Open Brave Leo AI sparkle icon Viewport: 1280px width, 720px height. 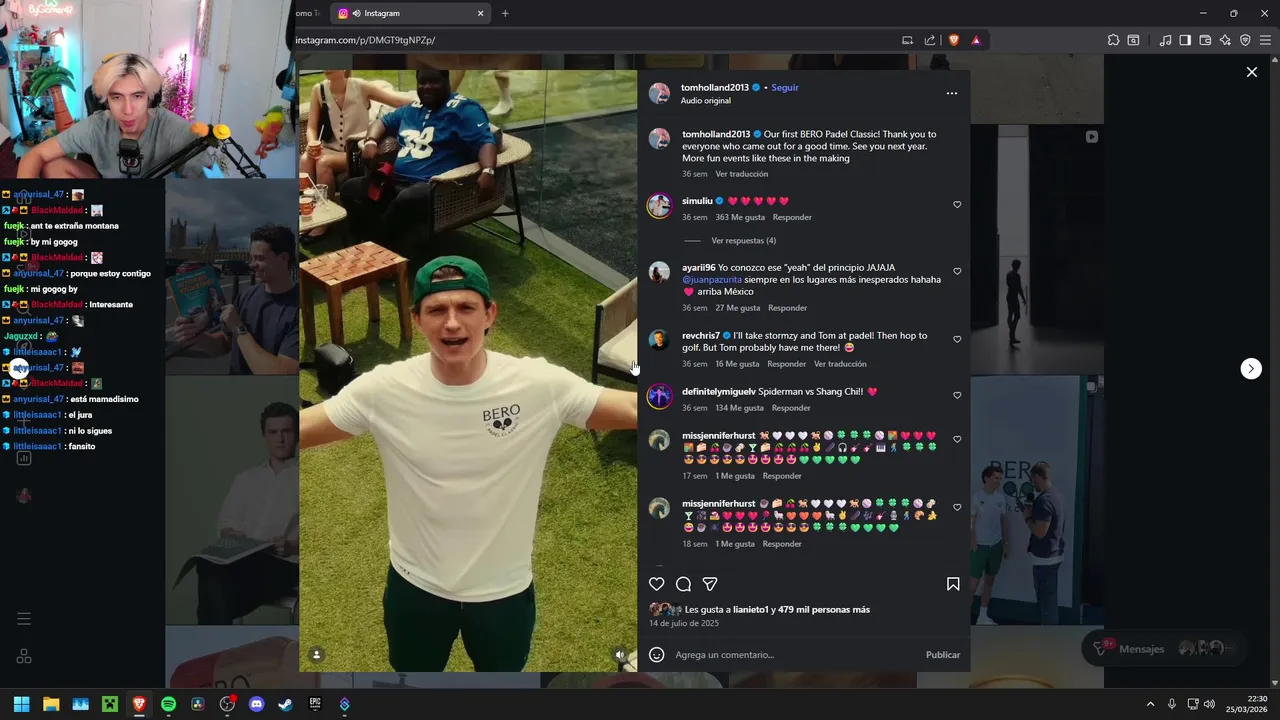click(1225, 40)
